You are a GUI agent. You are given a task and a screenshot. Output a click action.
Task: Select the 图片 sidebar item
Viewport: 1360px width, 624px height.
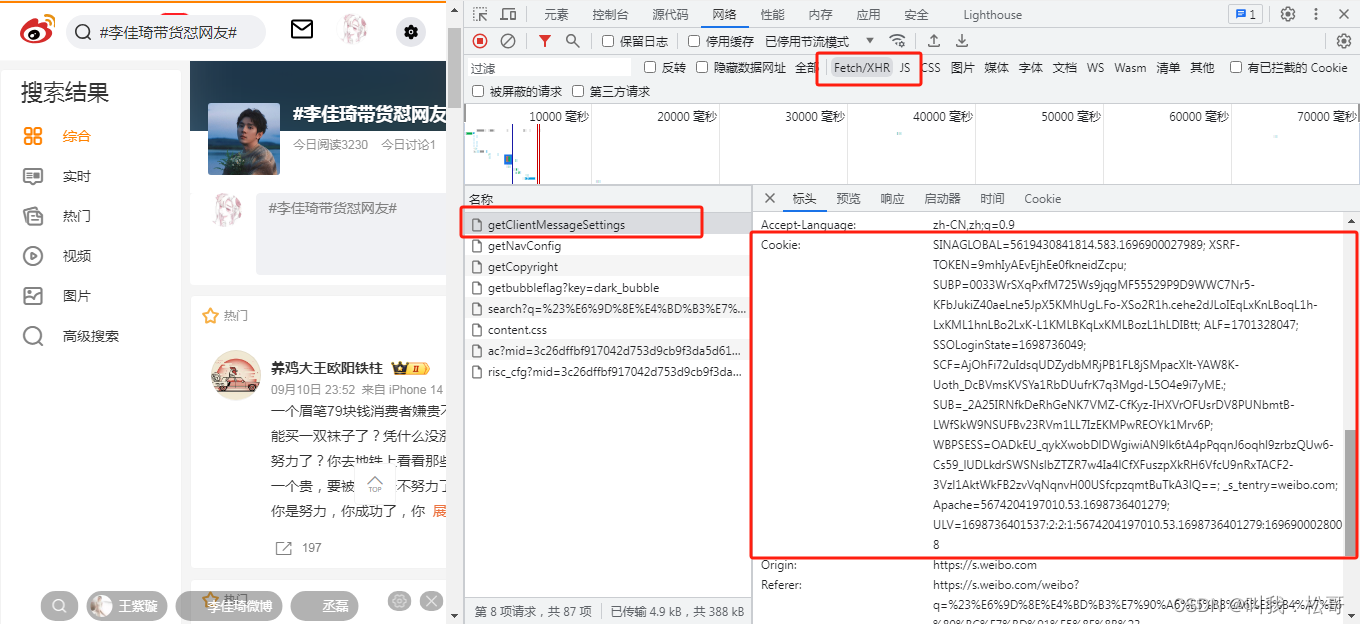click(76, 296)
